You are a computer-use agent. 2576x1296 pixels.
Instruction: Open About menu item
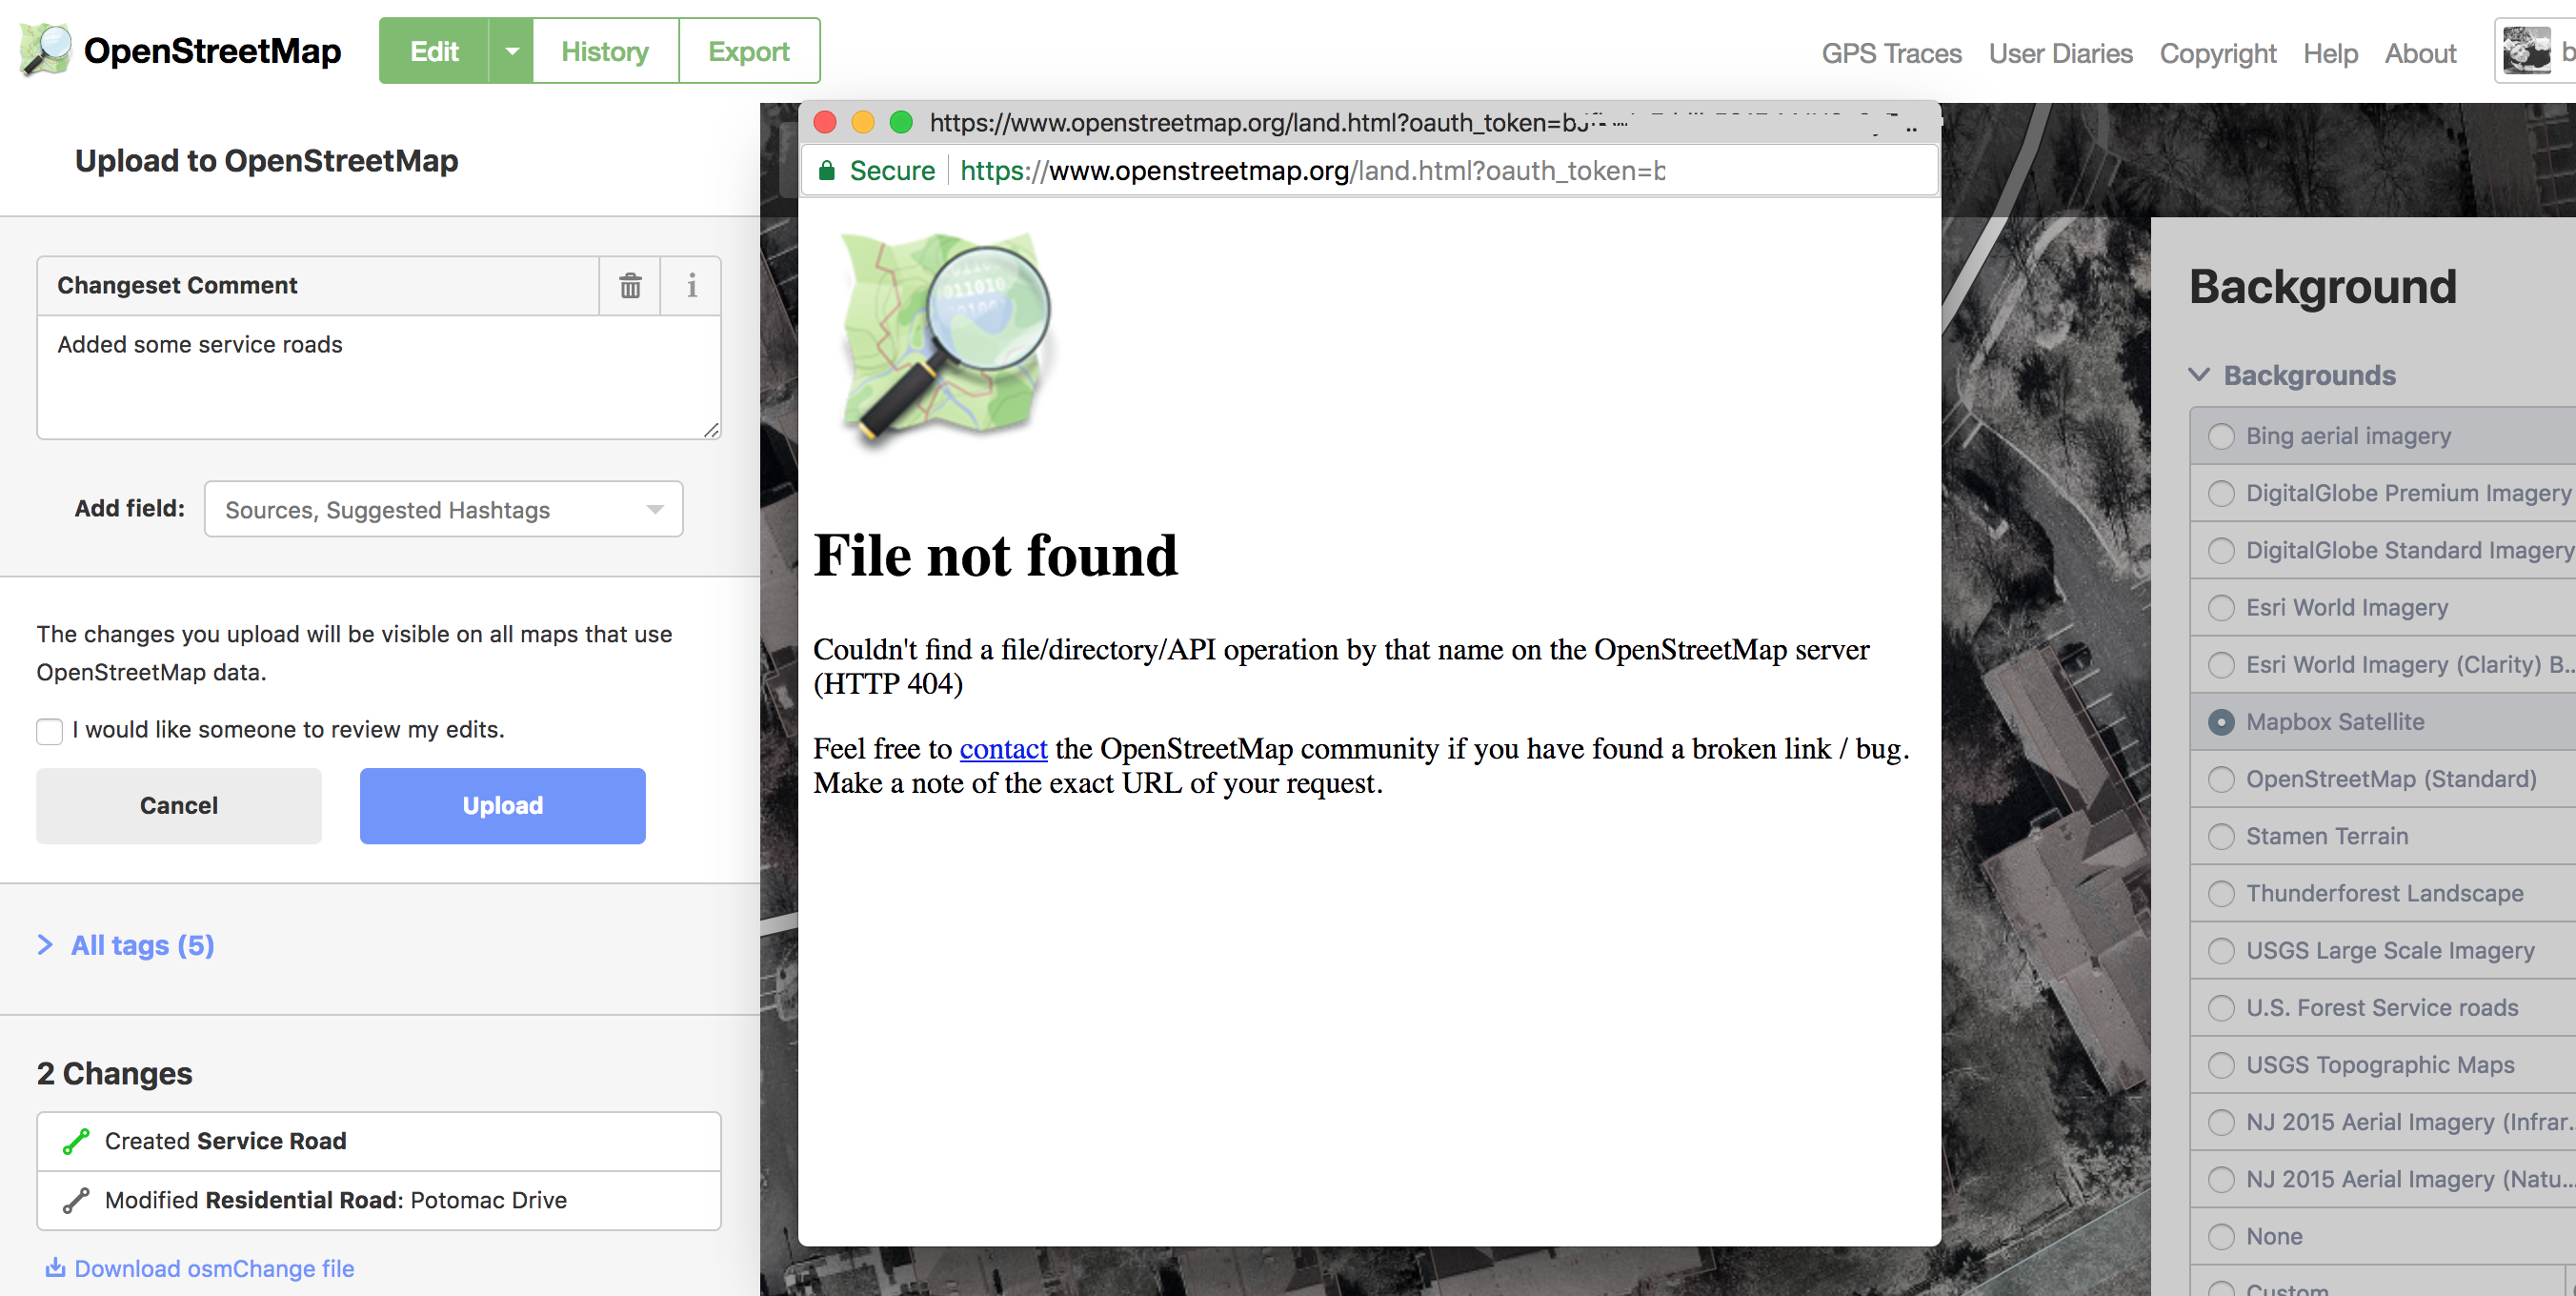[2420, 53]
